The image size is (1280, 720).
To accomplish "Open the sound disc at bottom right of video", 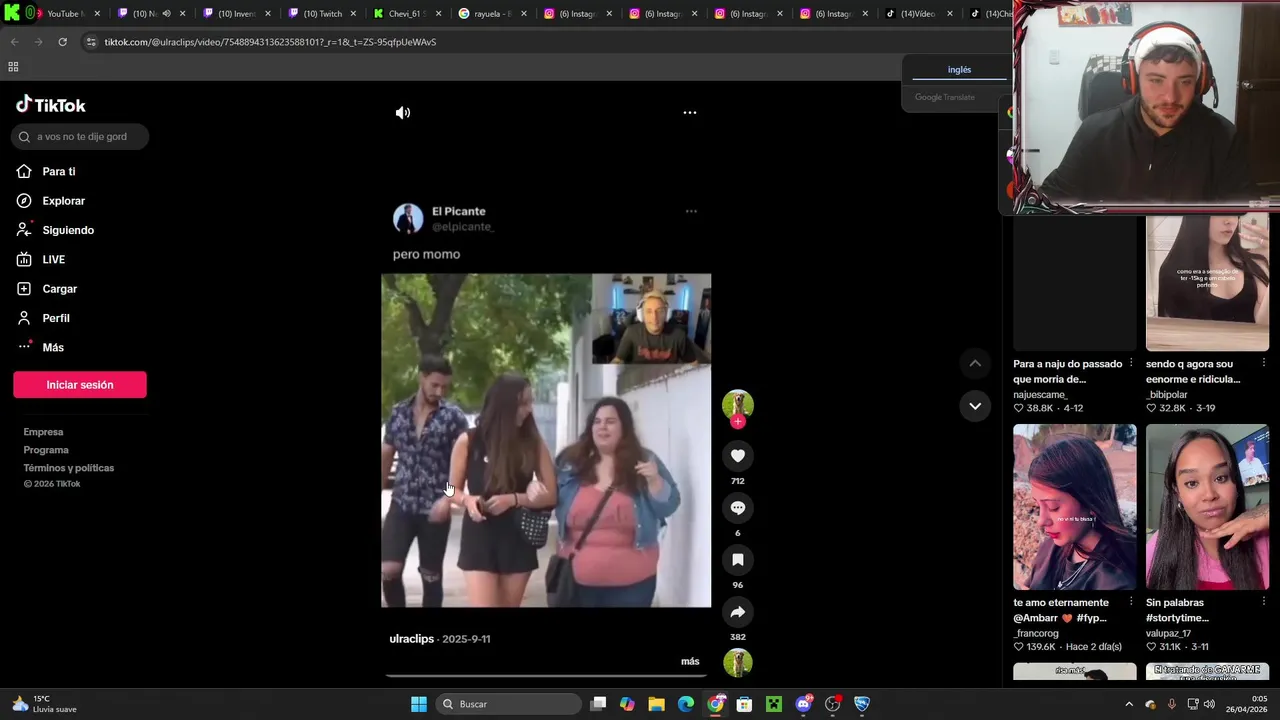I will (x=738, y=662).
